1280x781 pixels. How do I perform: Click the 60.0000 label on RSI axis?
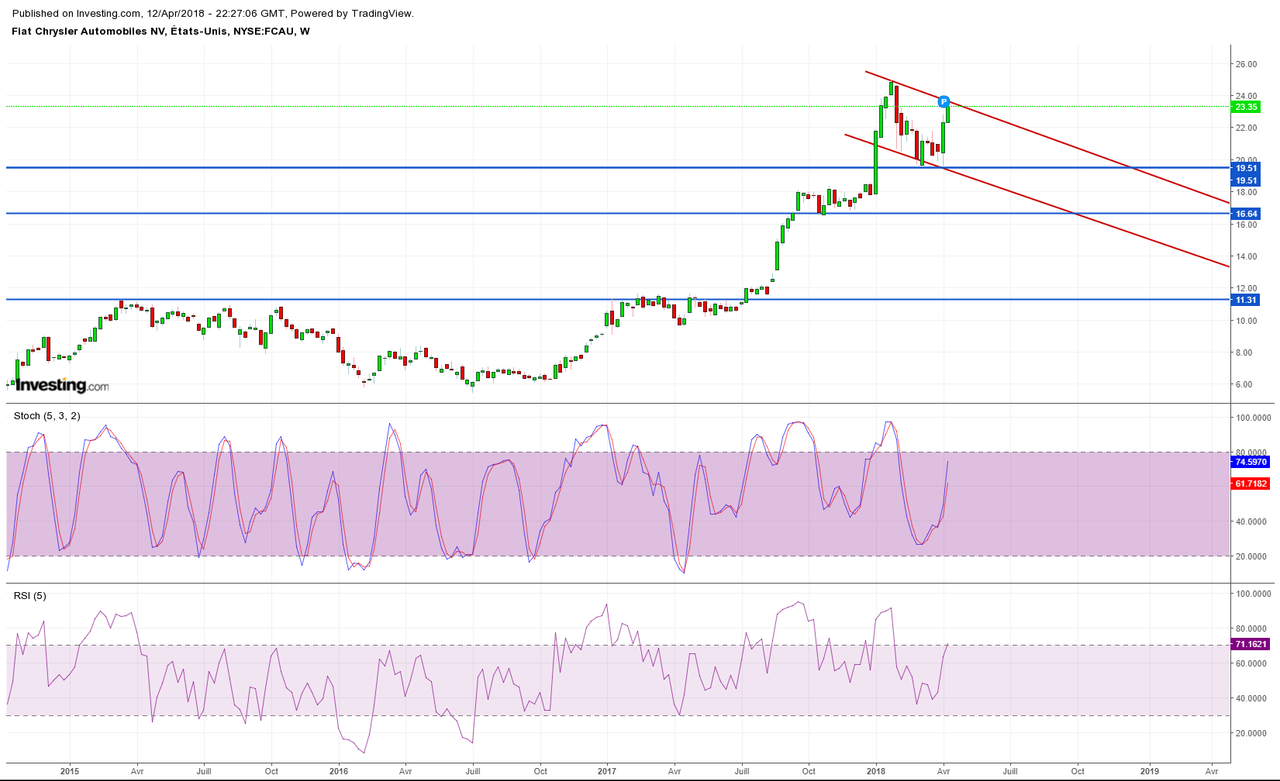tap(1249, 663)
